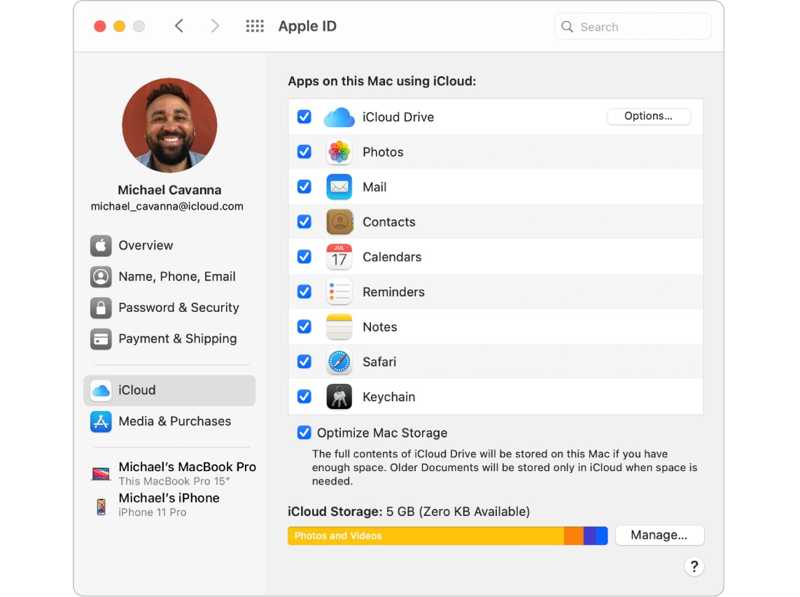The height and width of the screenshot is (597, 800).
Task: Show all preferences with the grid icon
Action: [255, 26]
